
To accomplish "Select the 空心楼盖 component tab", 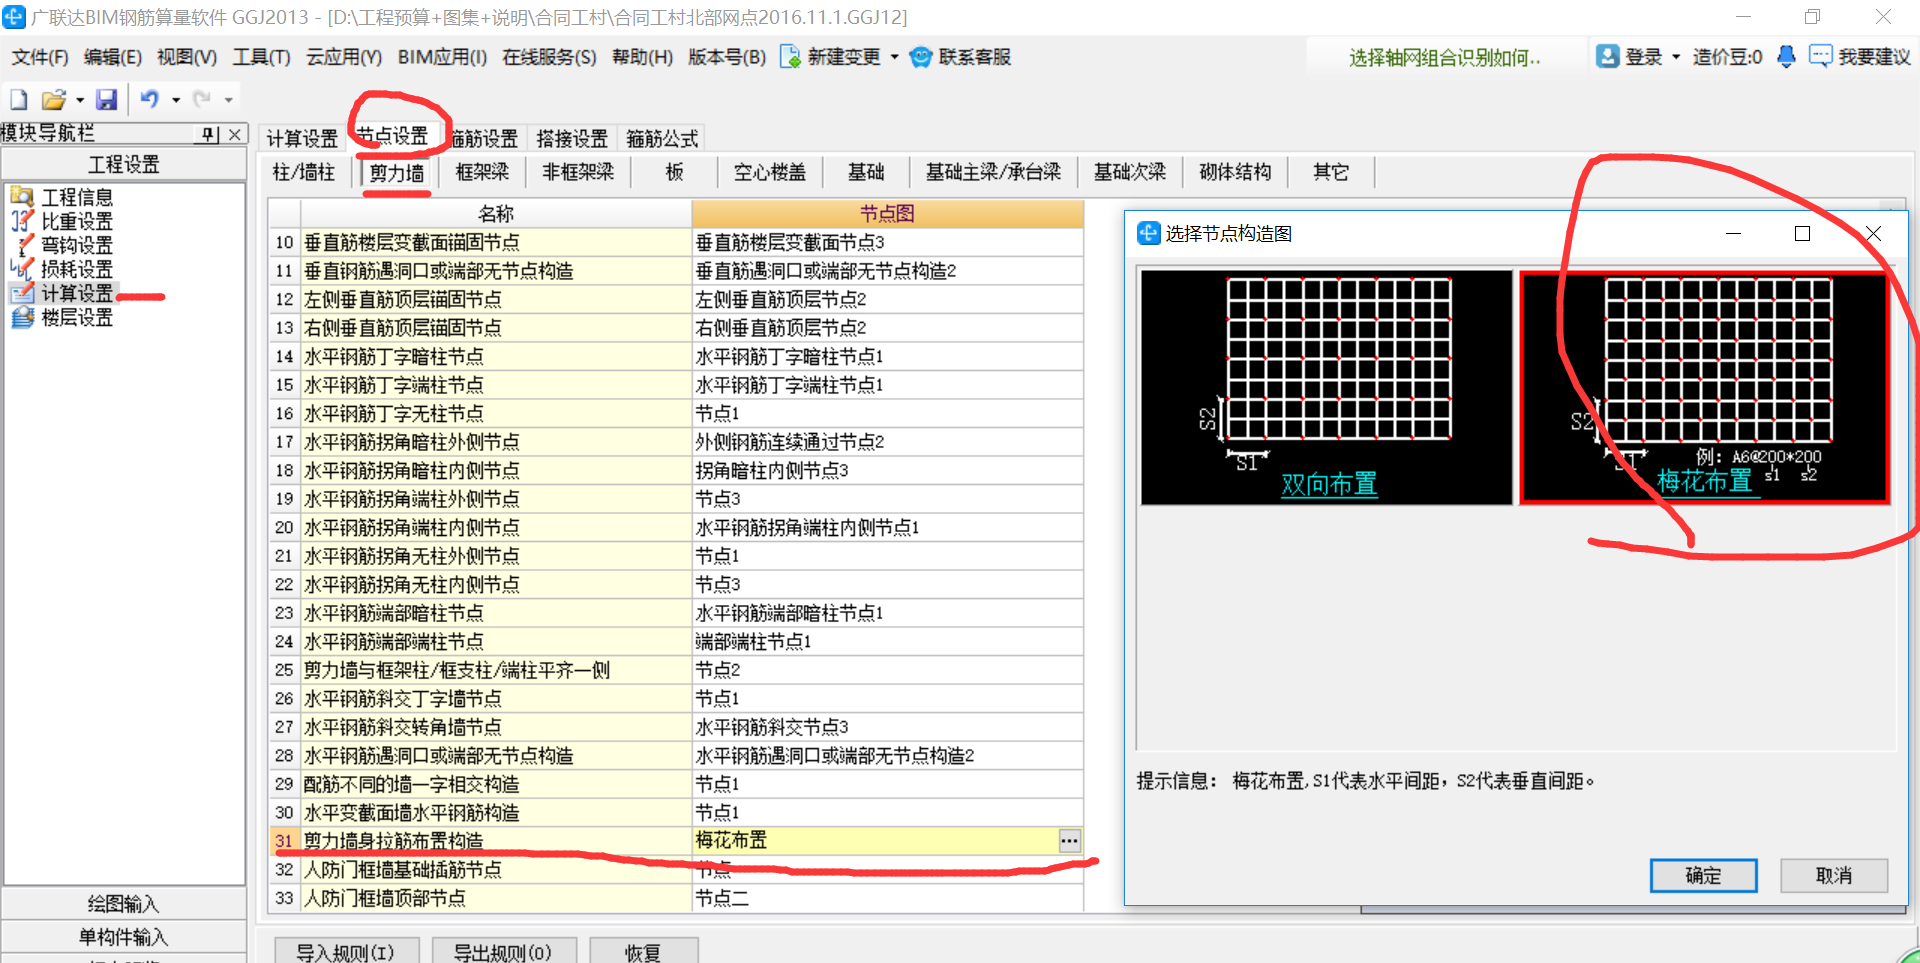I will (x=770, y=172).
